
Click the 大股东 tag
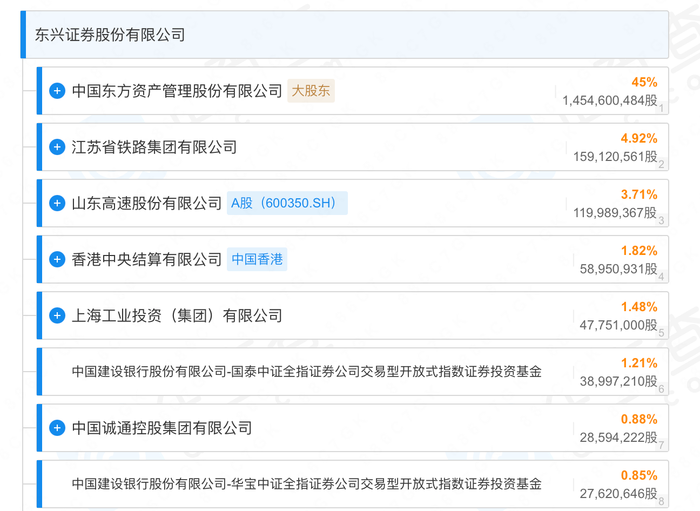[x=310, y=91]
